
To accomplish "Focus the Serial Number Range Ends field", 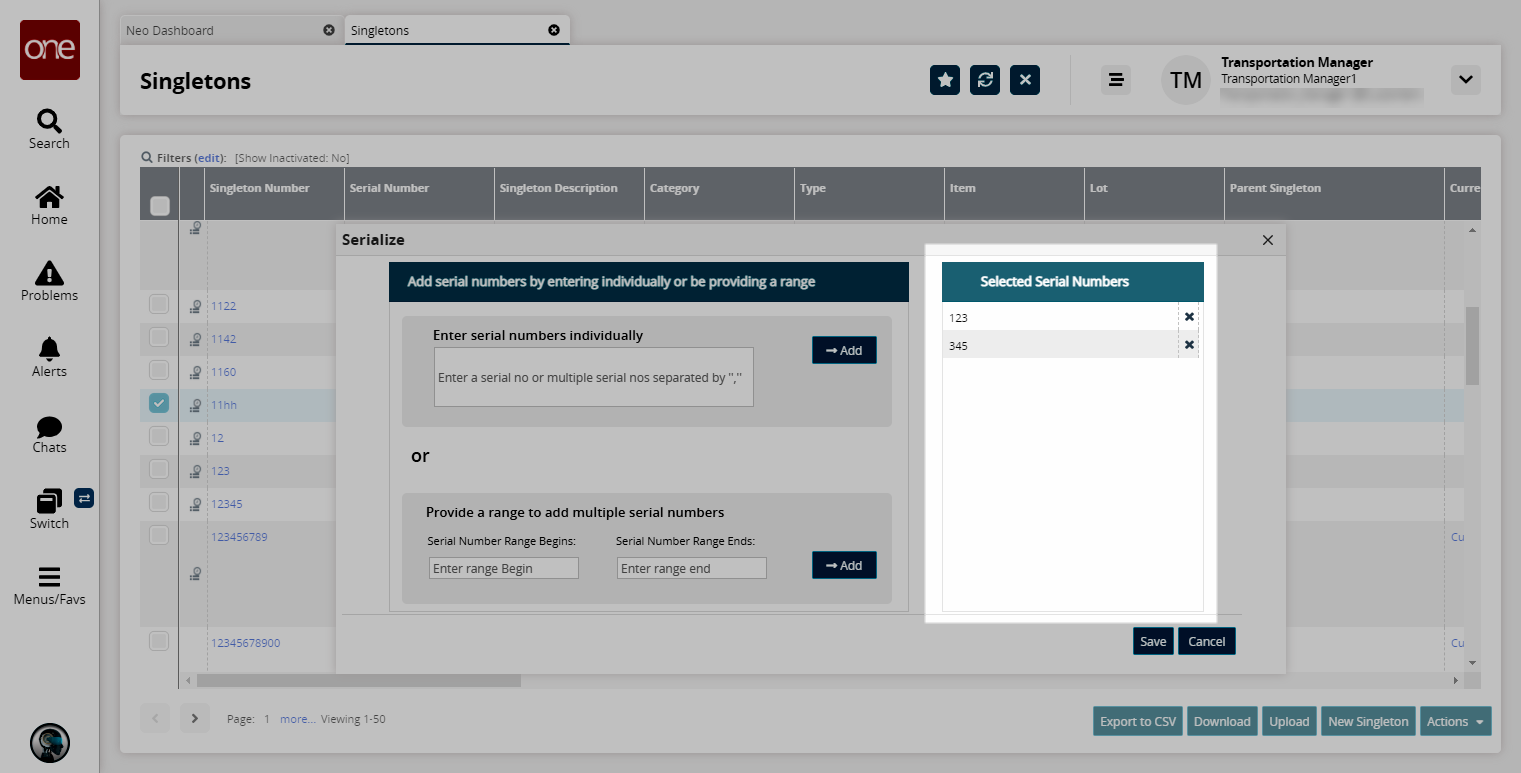I will coord(692,568).
